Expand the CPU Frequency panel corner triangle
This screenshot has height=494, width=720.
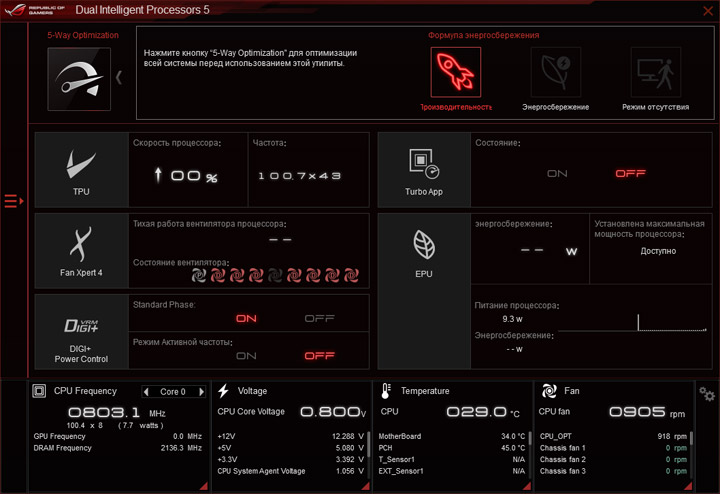tap(203, 486)
